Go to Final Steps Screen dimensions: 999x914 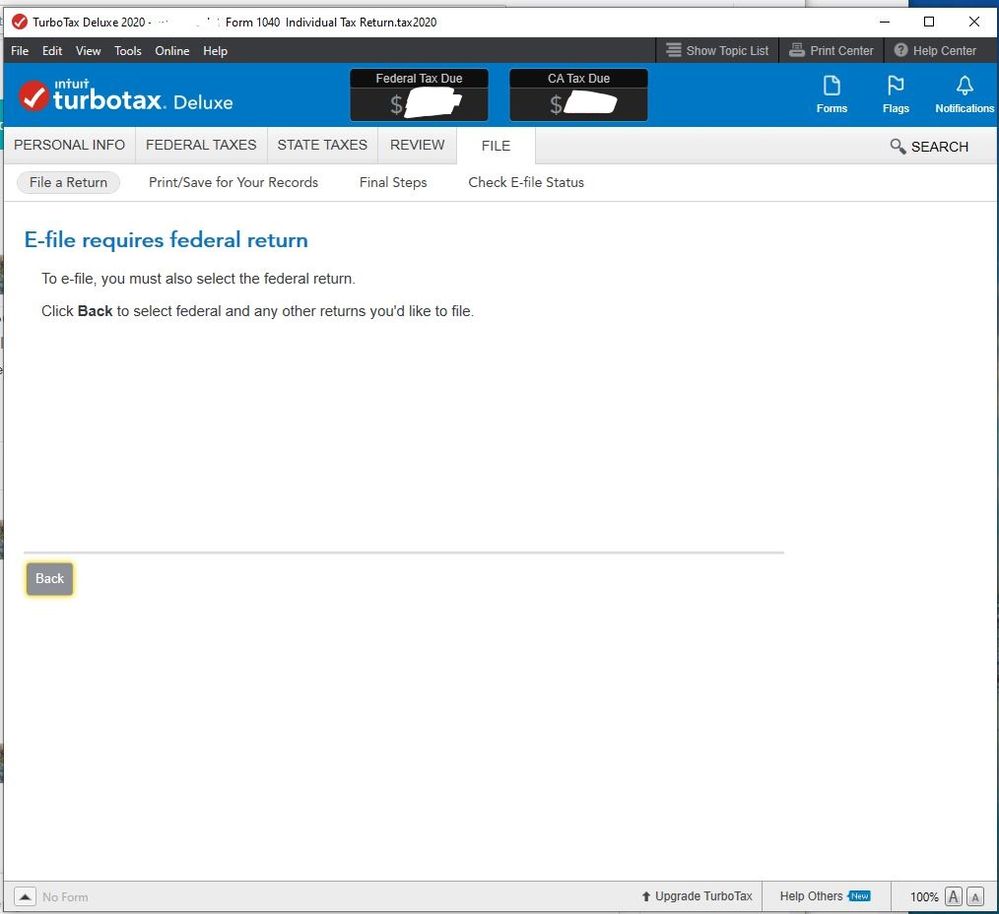[393, 182]
